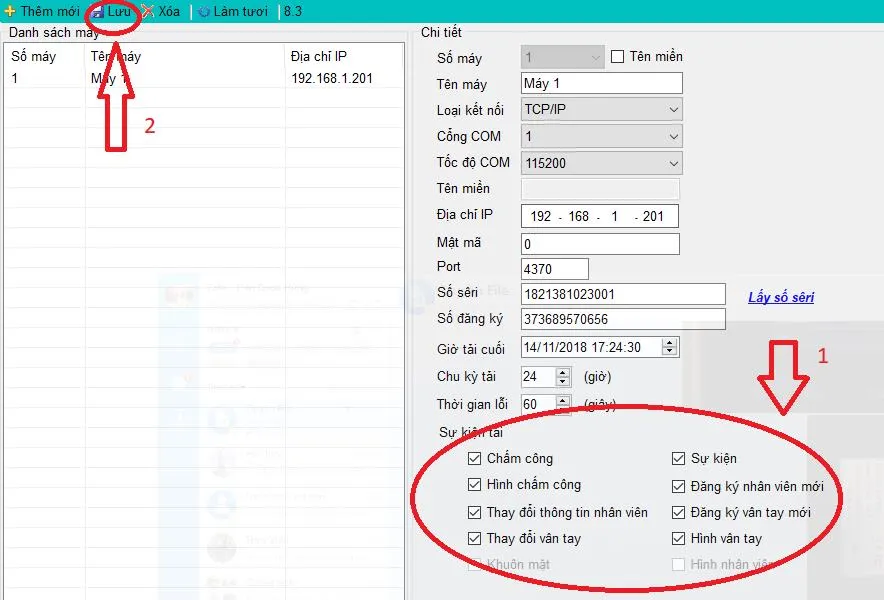Disable the Hình vân tay checkbox
This screenshot has height=600, width=884.
tap(679, 539)
